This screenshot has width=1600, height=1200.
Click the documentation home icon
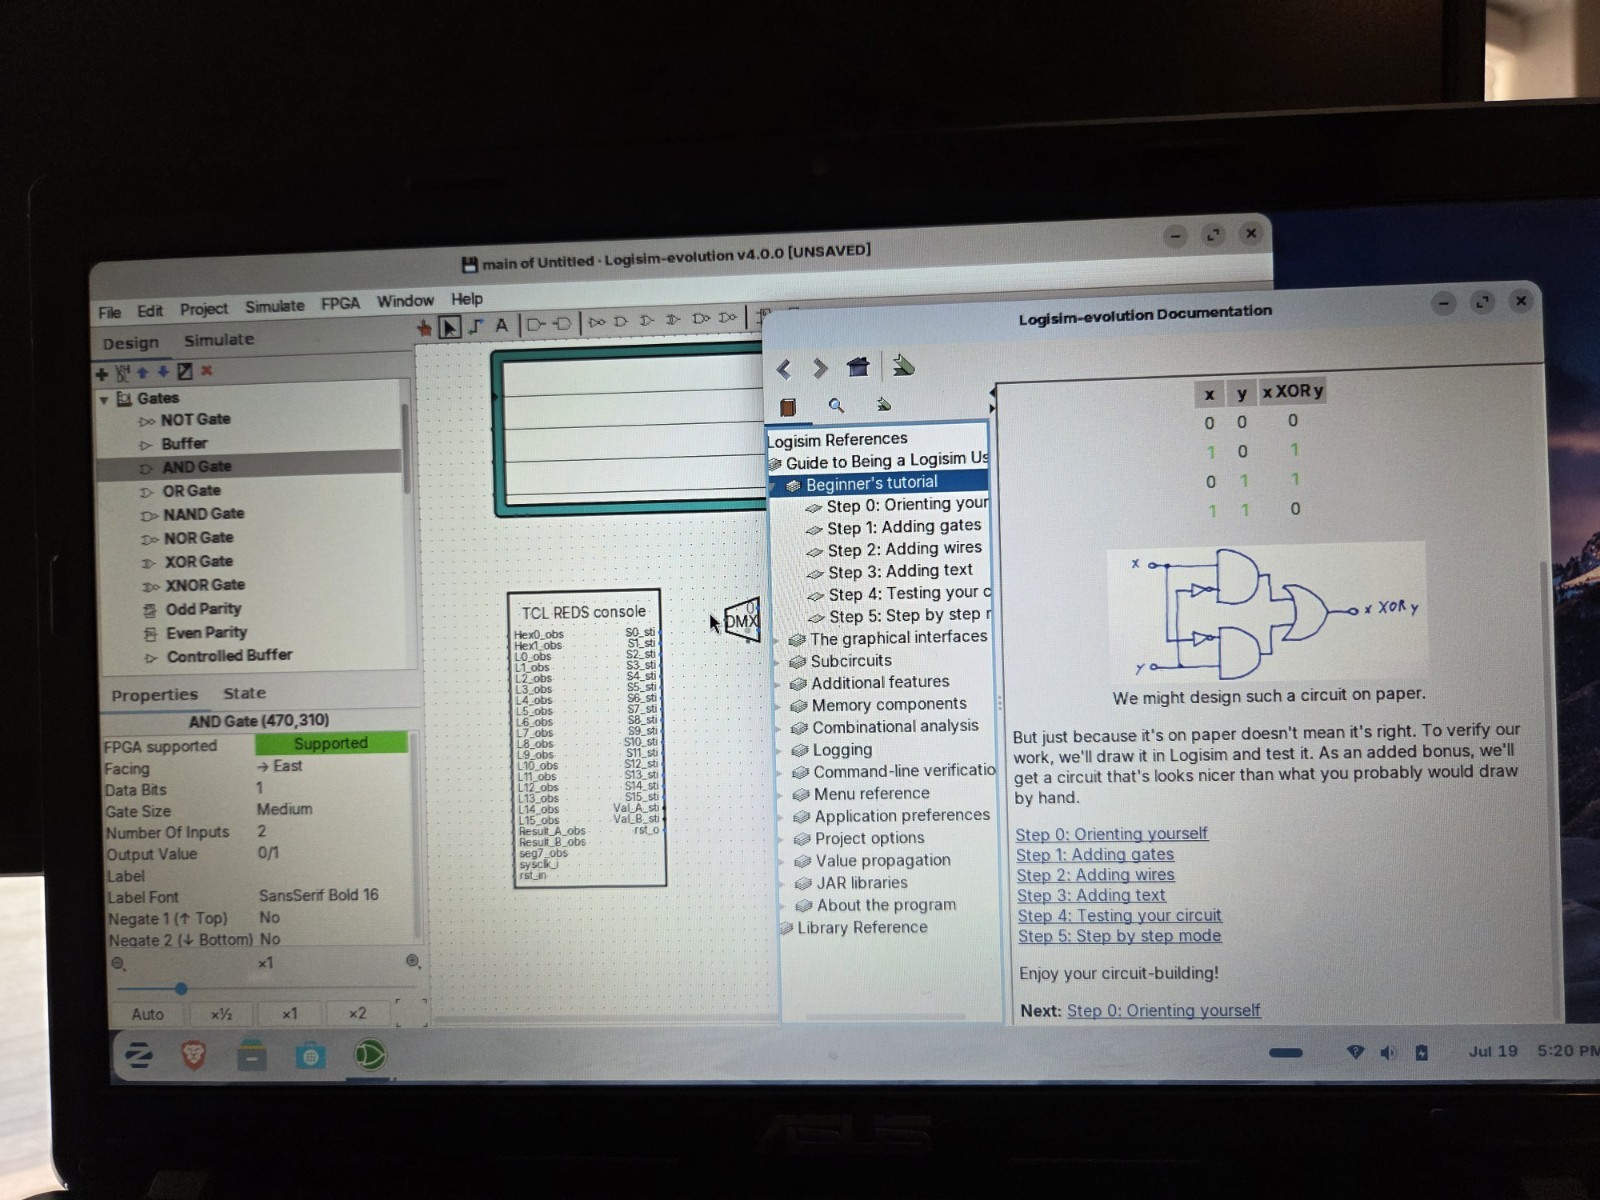(858, 366)
